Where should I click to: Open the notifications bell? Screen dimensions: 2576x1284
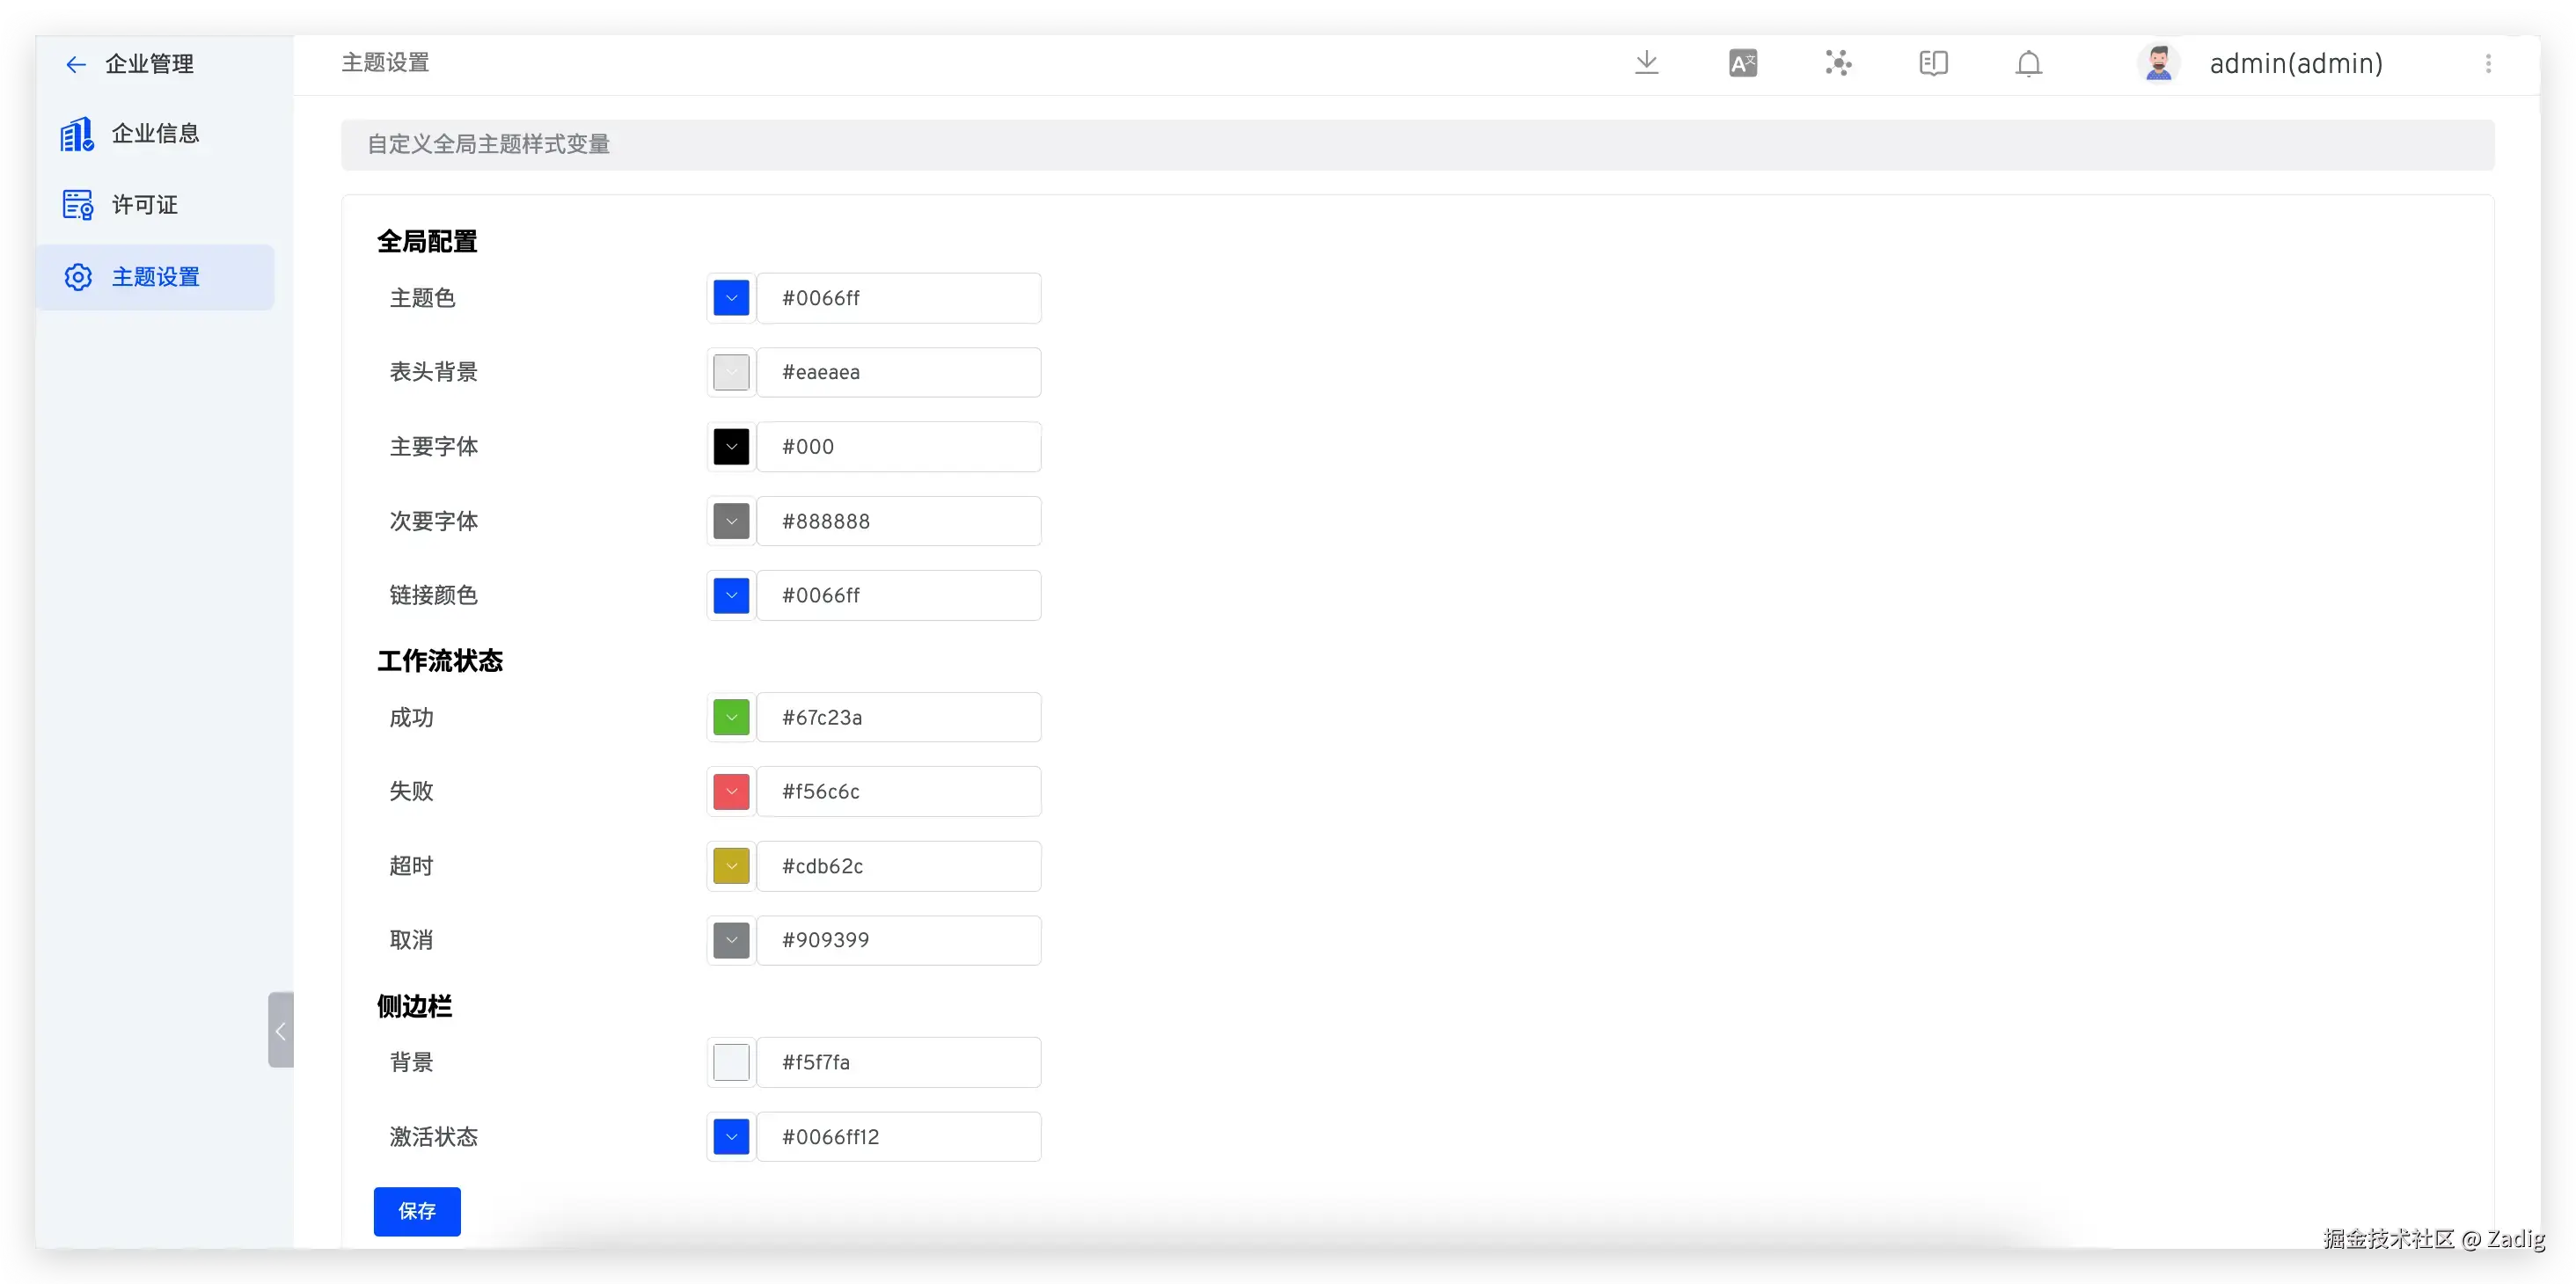(x=2028, y=63)
